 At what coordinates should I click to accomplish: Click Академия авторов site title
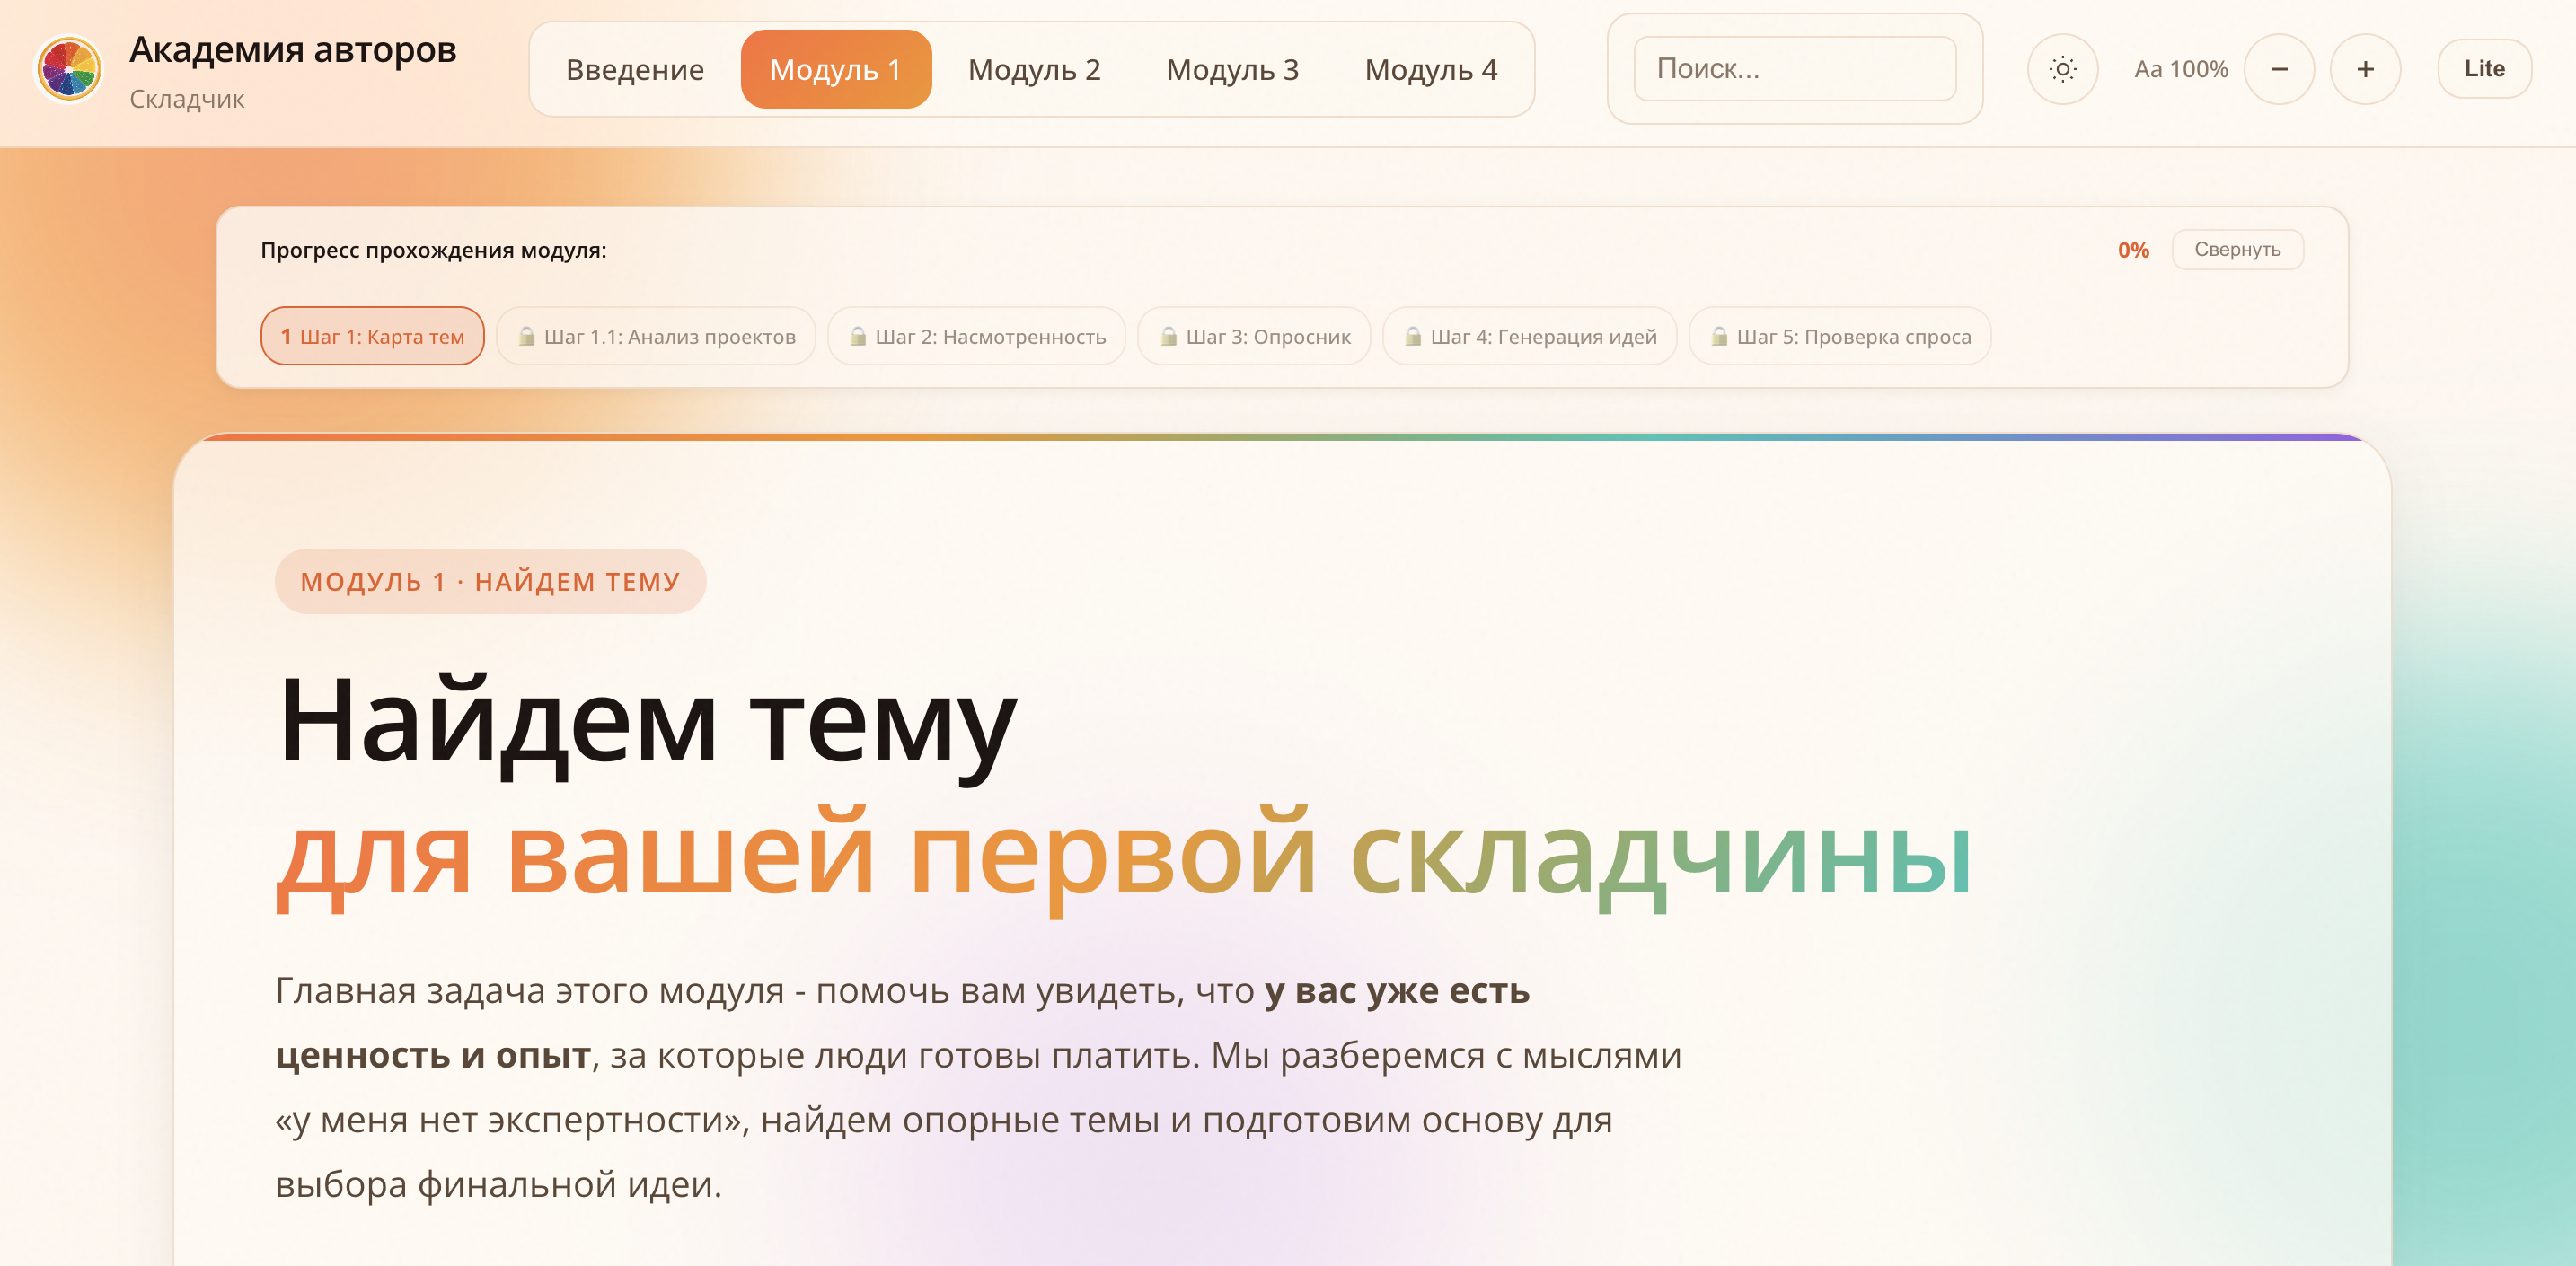(x=293, y=49)
